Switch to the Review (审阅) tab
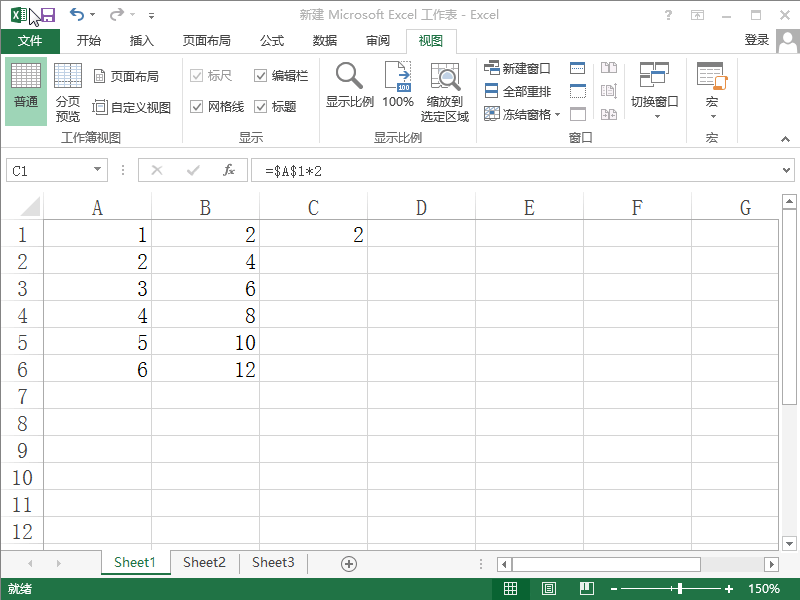Image resolution: width=800 pixels, height=600 pixels. tap(378, 41)
